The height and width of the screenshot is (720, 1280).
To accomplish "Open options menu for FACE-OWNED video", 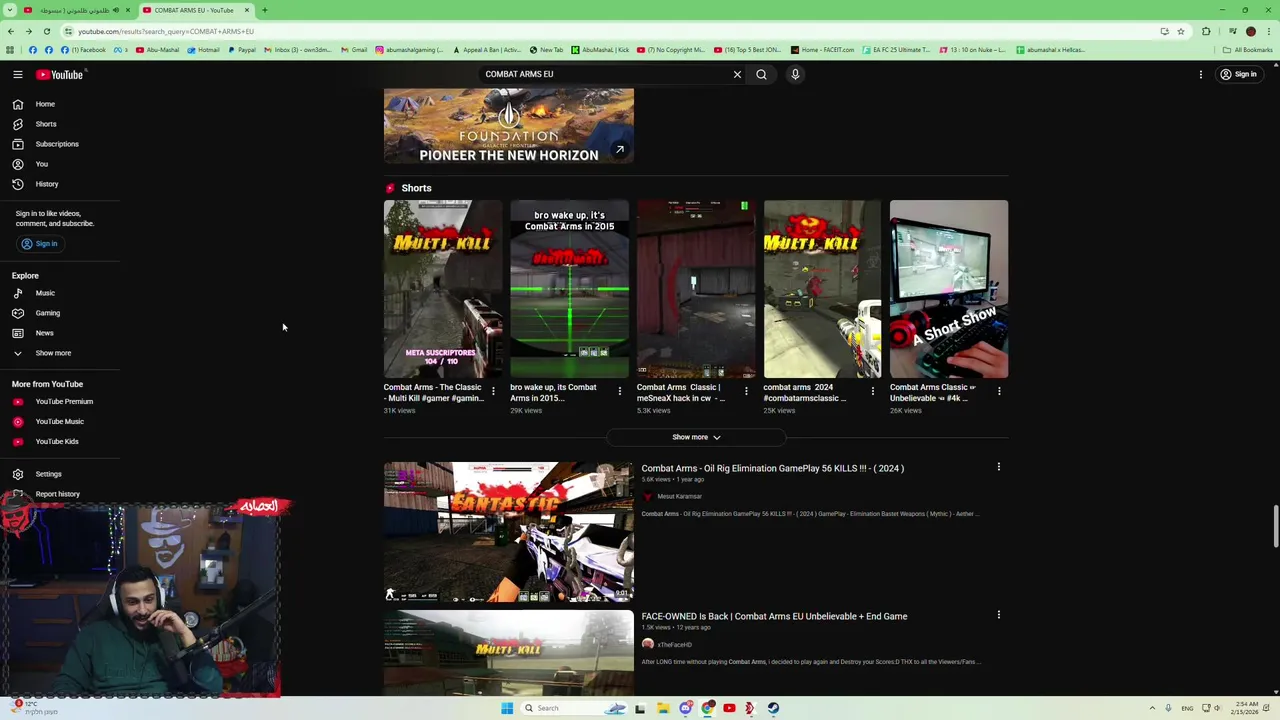I will [998, 615].
